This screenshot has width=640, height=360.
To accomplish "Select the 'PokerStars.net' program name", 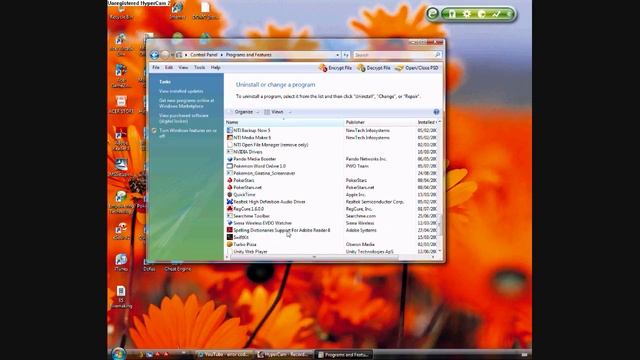I will 247,187.
